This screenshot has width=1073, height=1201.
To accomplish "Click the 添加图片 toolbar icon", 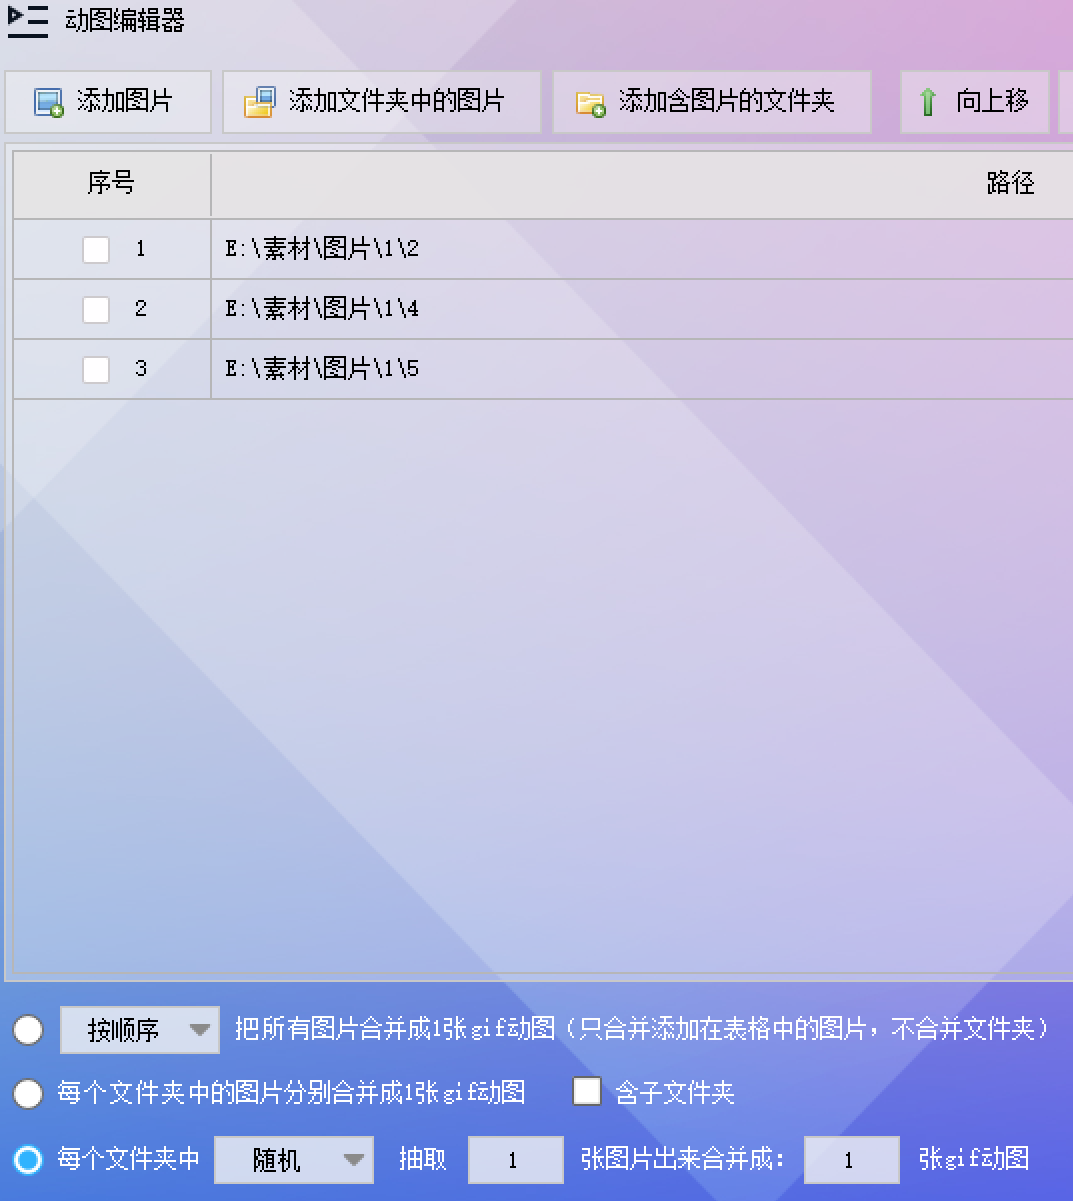I will tap(46, 100).
